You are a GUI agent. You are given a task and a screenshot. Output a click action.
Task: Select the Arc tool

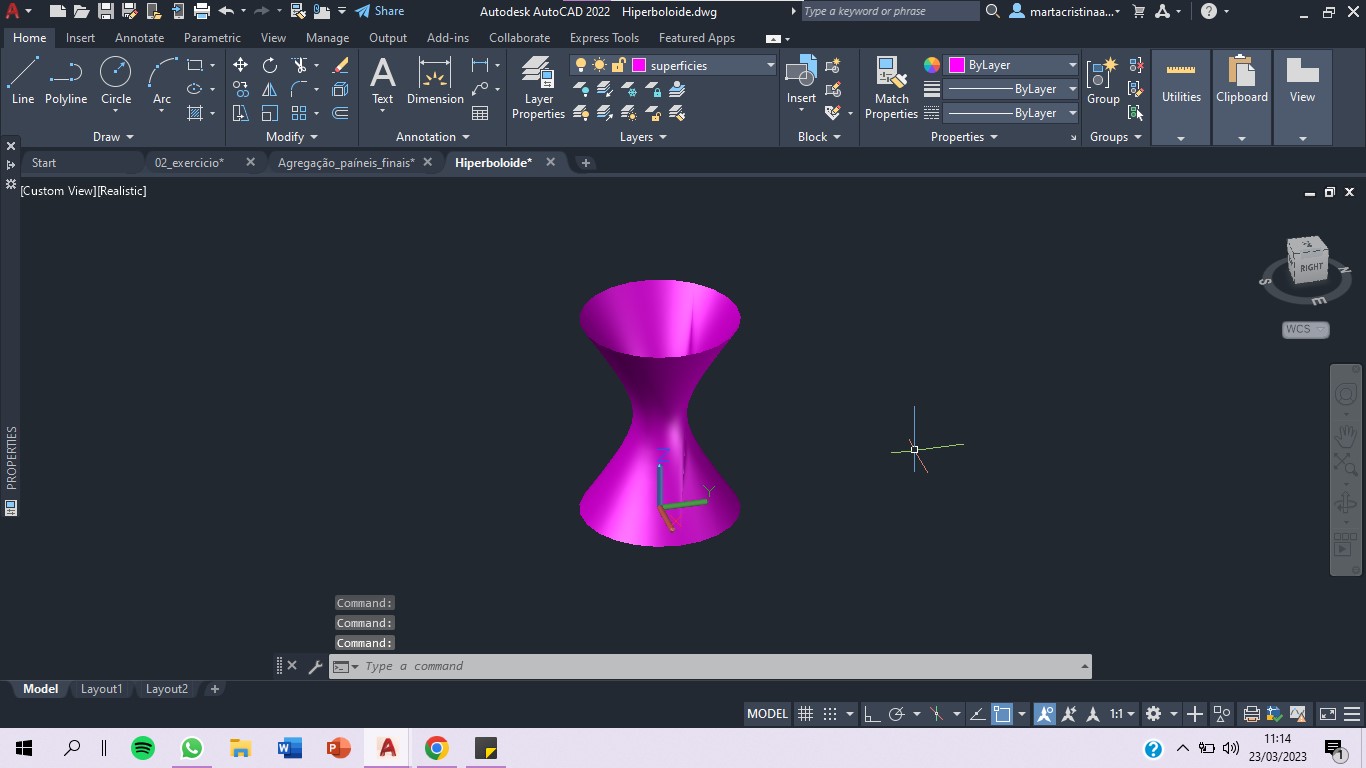[162, 81]
